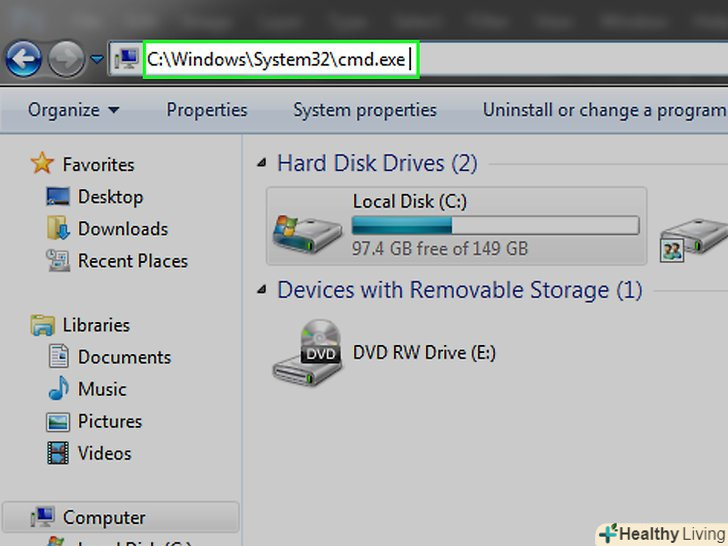Click the Videos library film icon
Image resolution: width=728 pixels, height=546 pixels.
coord(59,453)
